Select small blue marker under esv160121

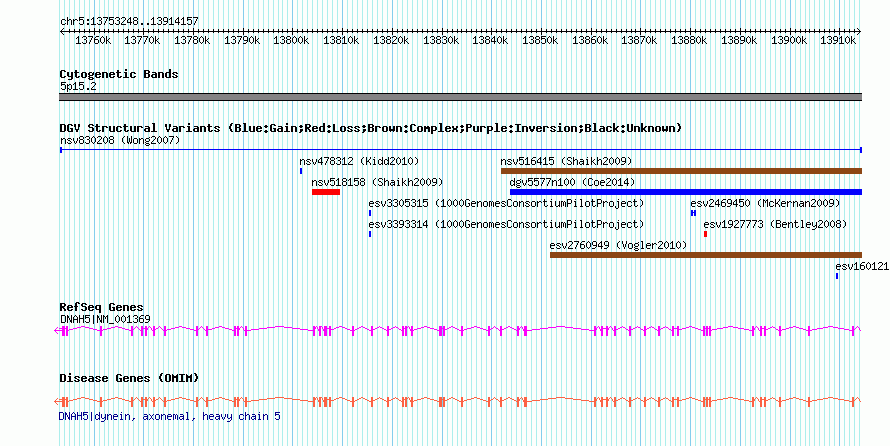click(x=837, y=276)
